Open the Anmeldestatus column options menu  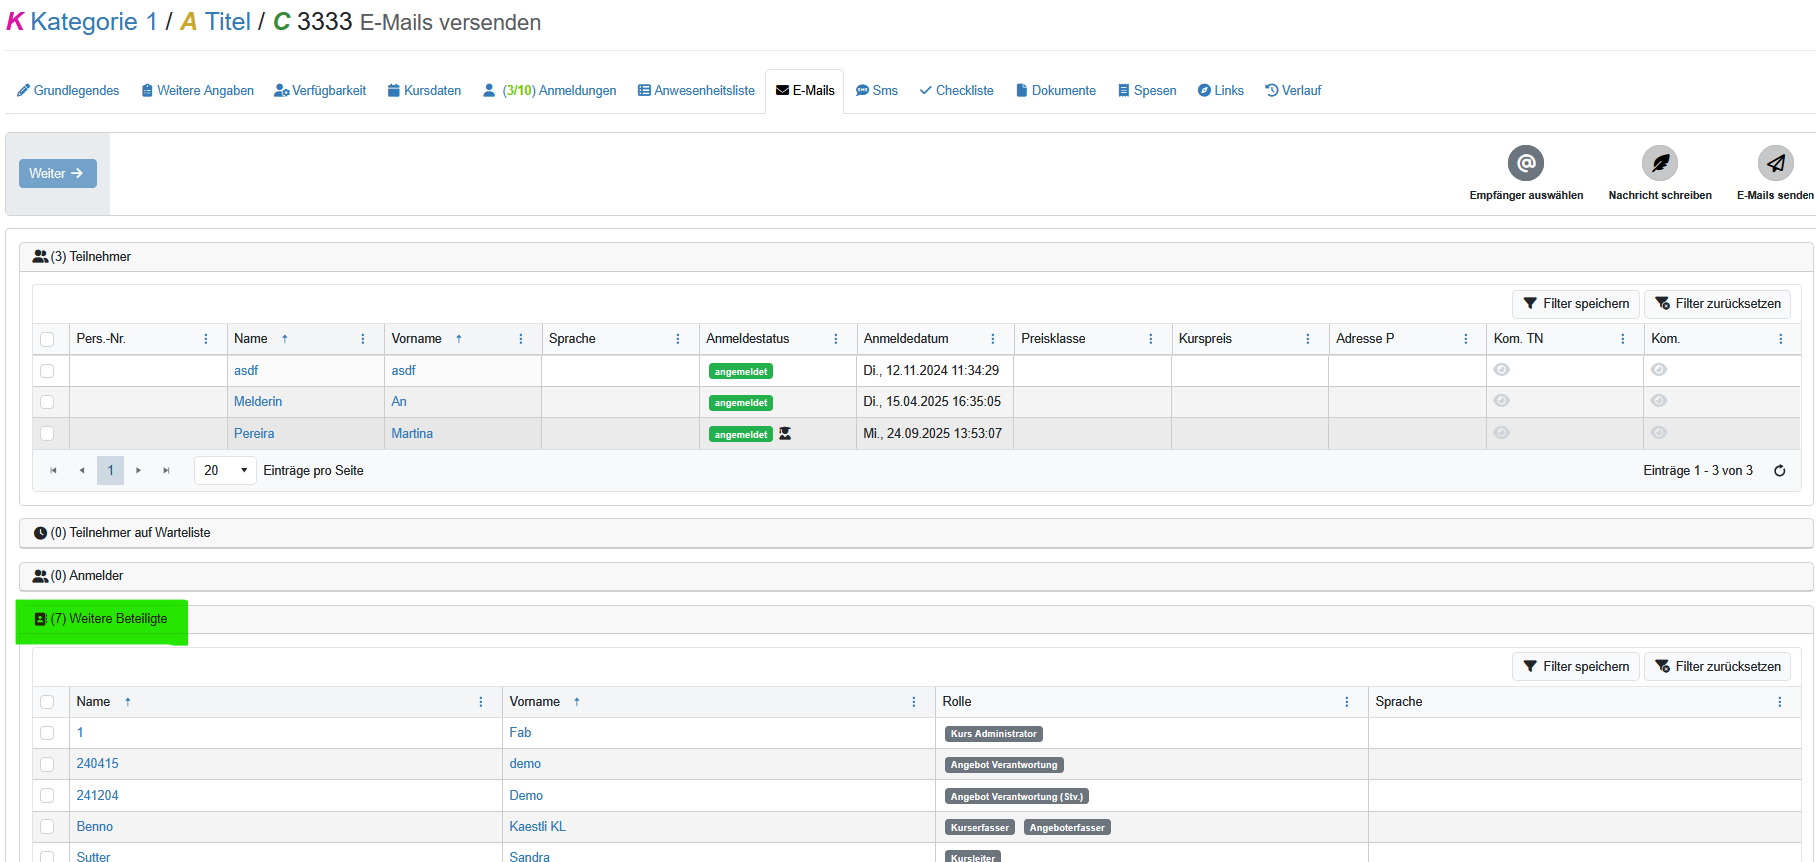(x=836, y=339)
